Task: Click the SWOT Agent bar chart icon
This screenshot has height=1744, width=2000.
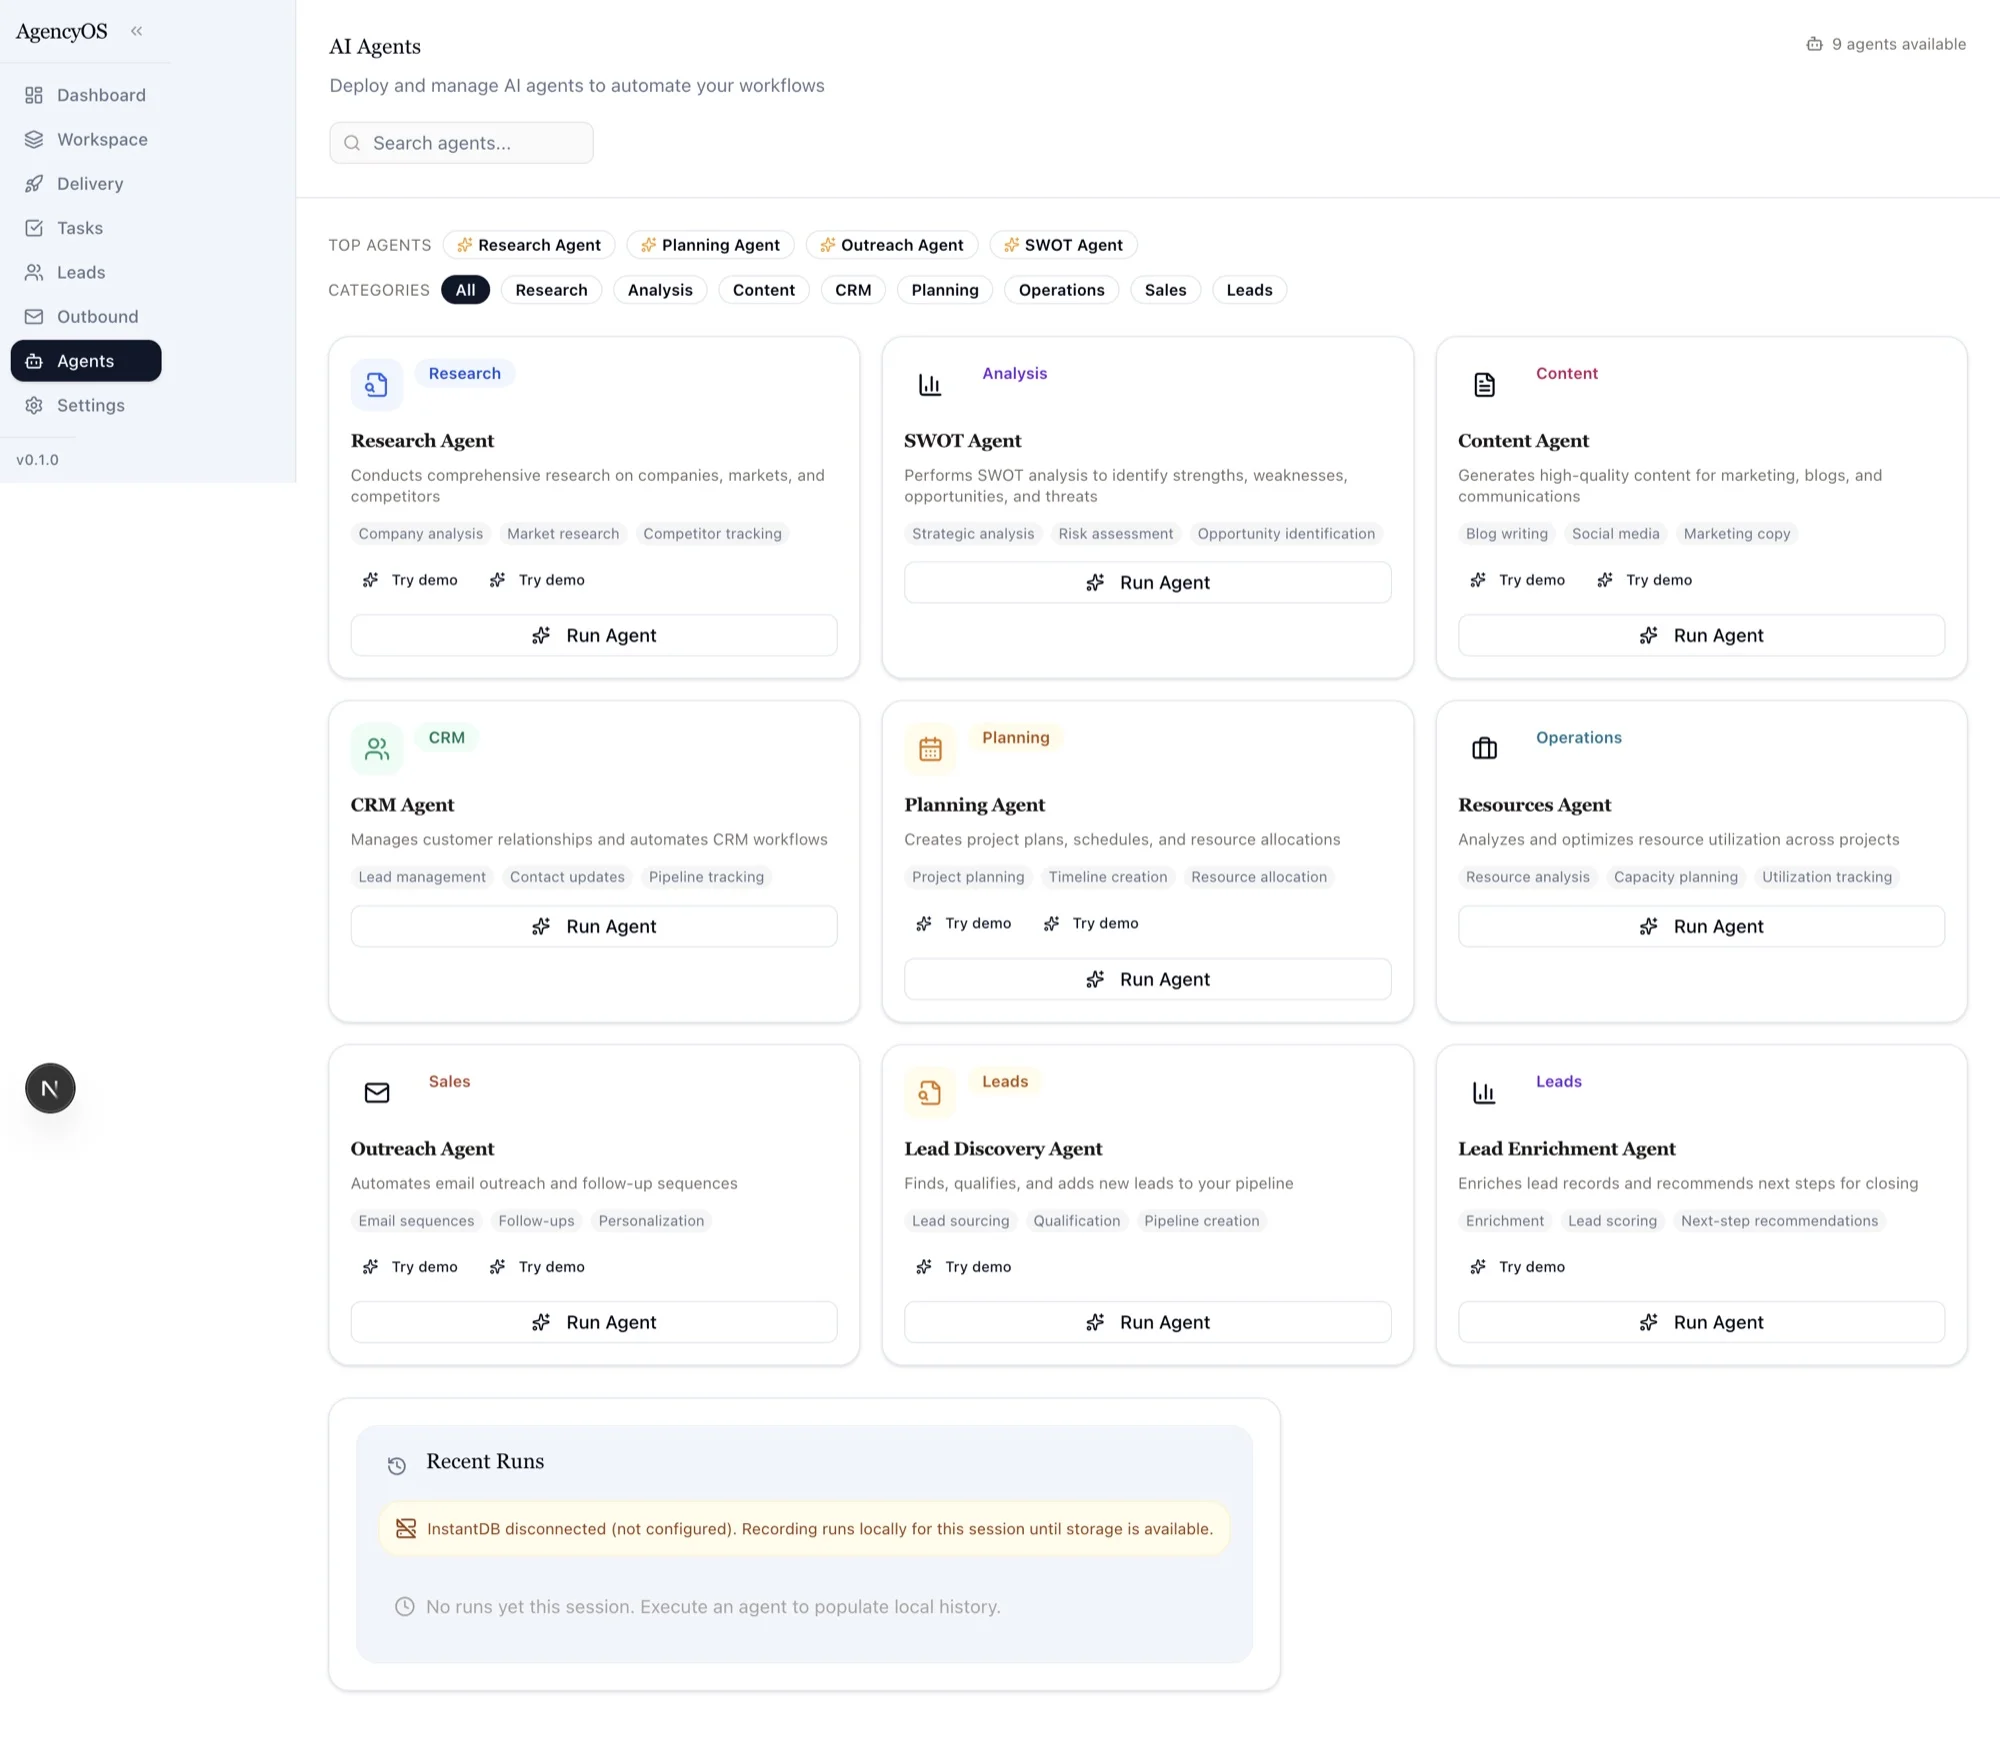Action: pyautogui.click(x=930, y=385)
